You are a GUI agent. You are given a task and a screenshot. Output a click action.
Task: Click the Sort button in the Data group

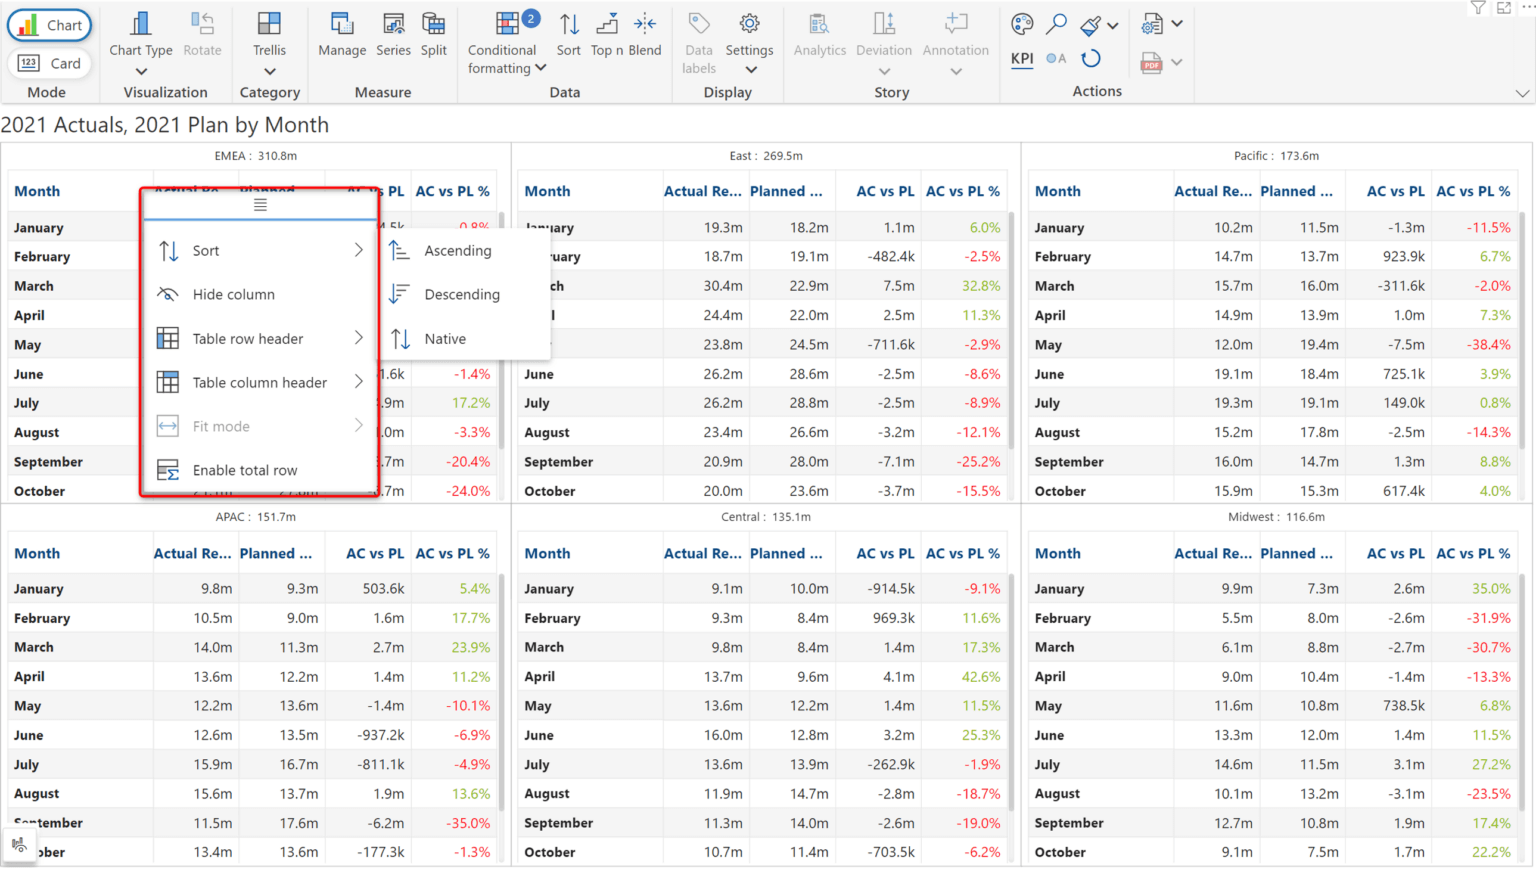[568, 22]
